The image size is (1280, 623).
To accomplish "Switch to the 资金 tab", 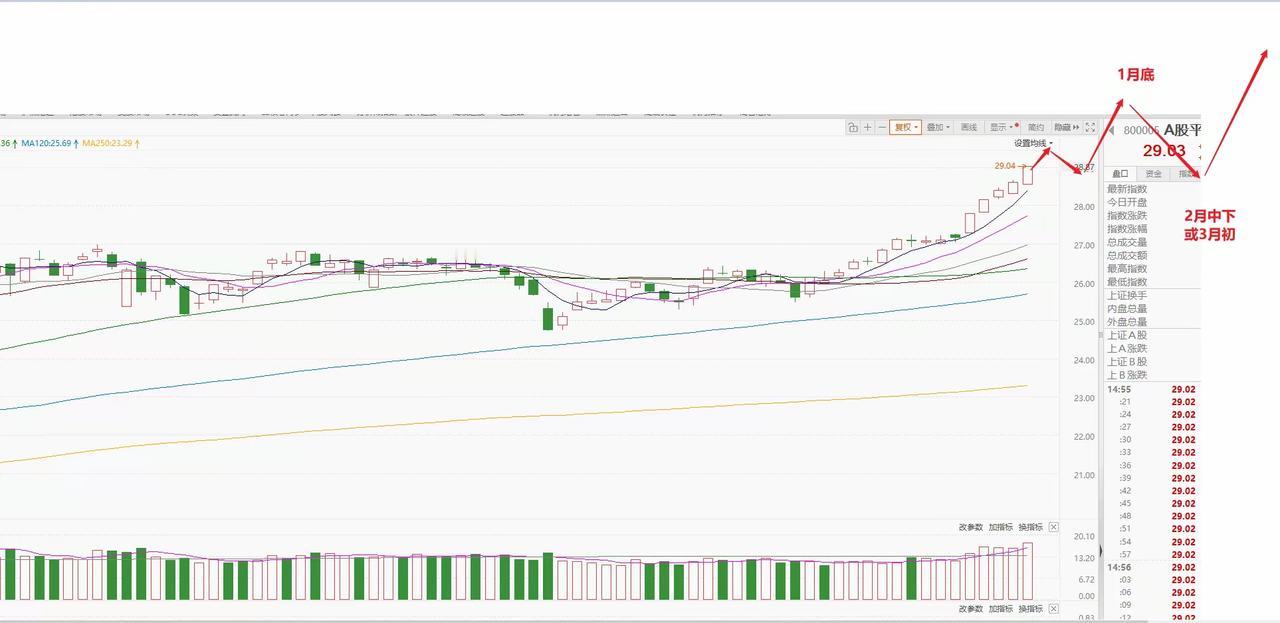I will click(x=1154, y=174).
